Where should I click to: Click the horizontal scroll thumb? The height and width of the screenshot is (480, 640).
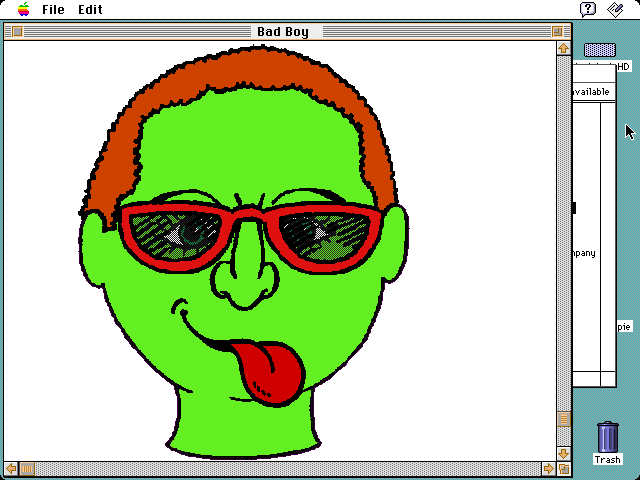(27, 468)
